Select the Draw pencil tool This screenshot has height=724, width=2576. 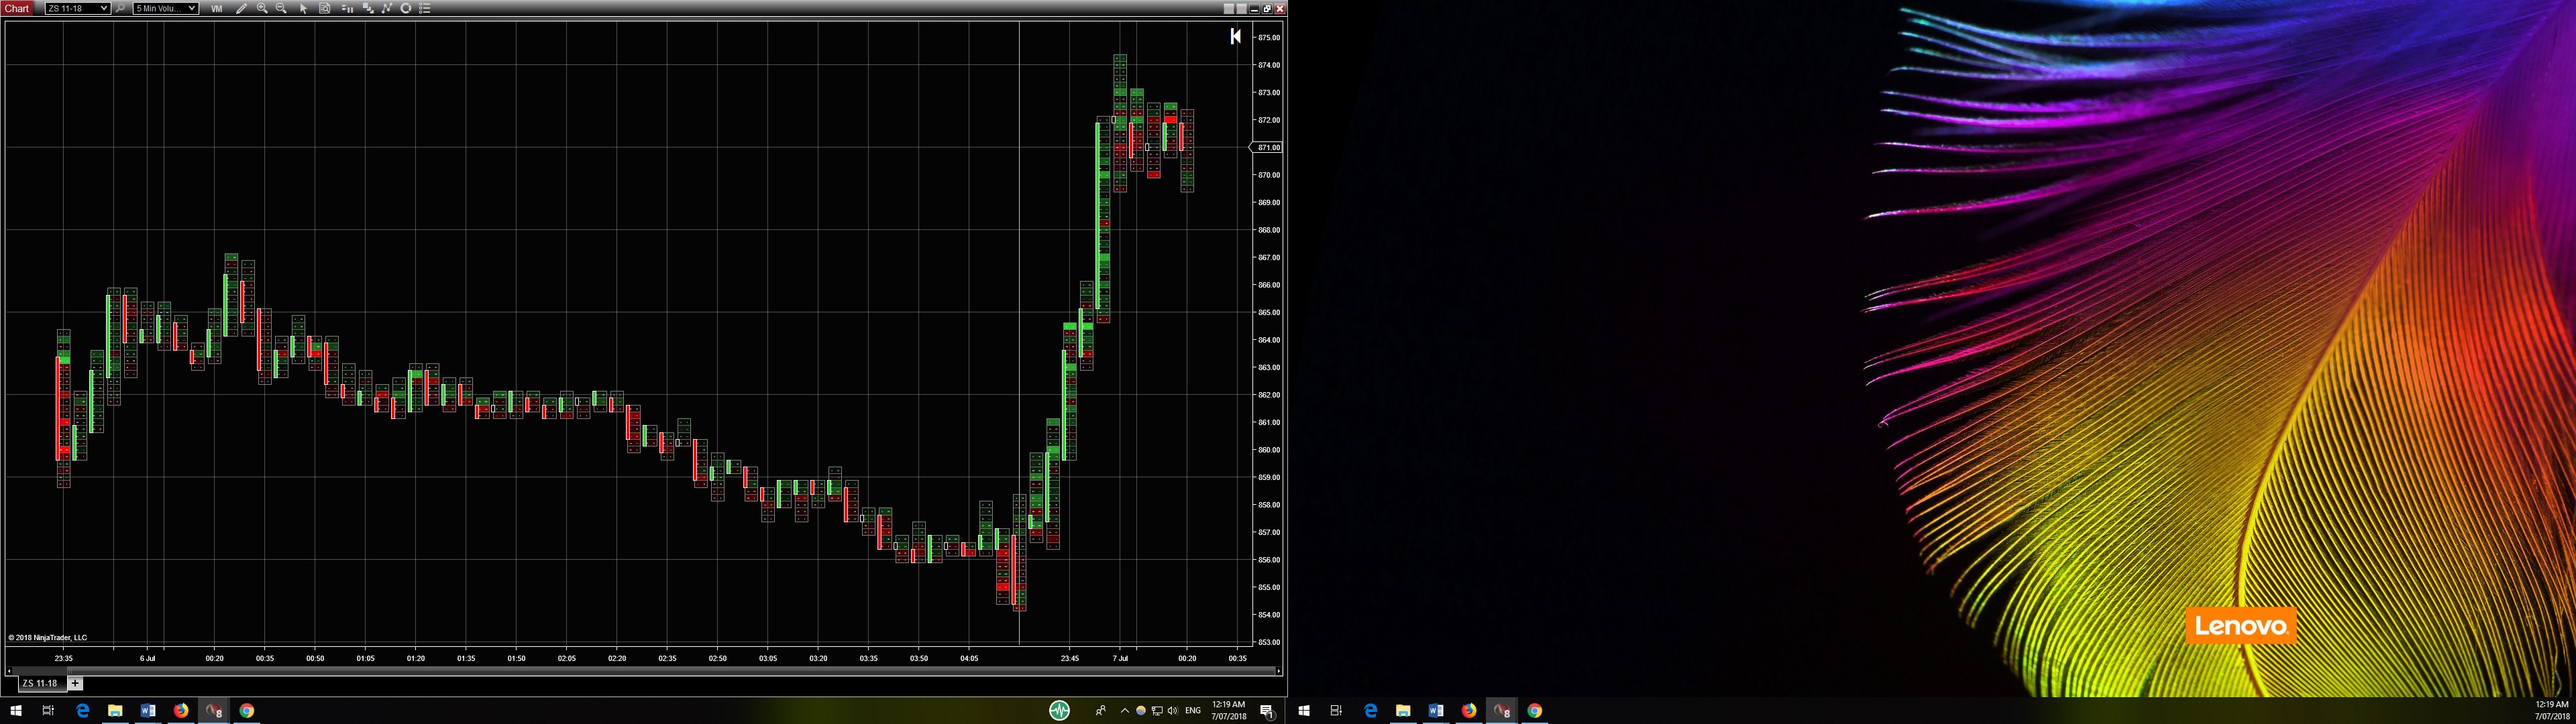tap(241, 8)
